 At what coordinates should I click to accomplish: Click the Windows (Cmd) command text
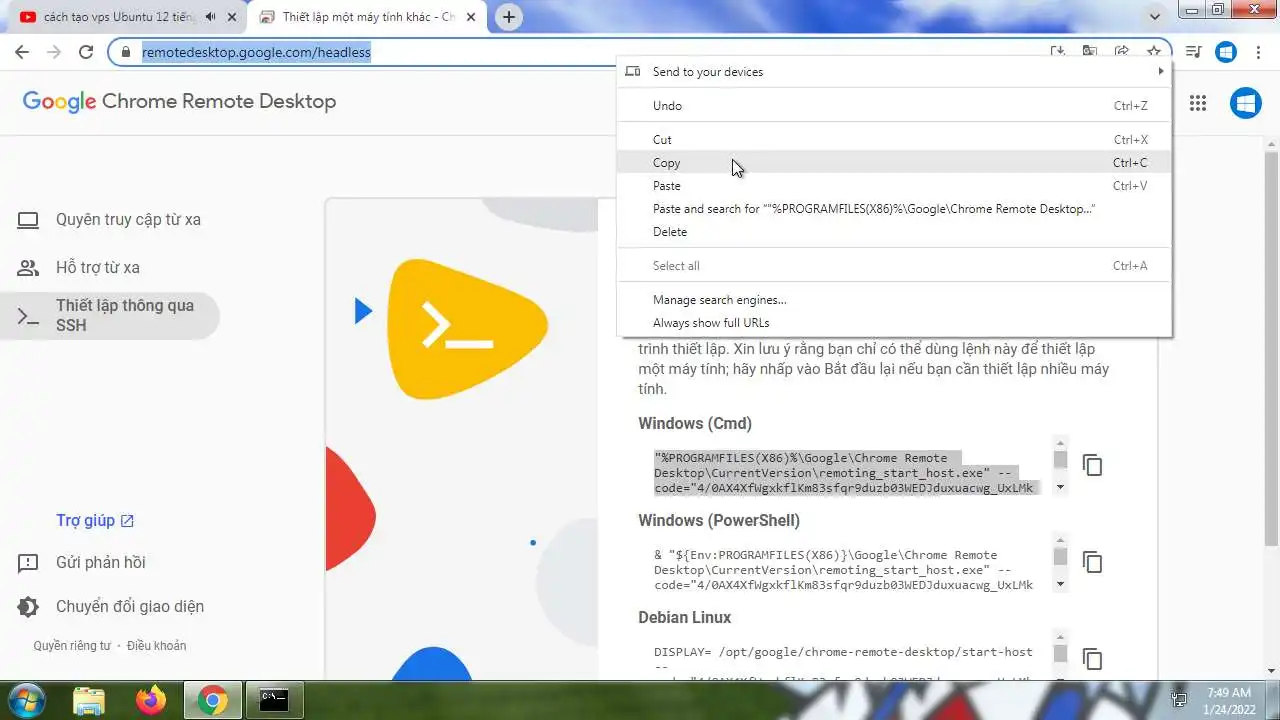pos(847,473)
